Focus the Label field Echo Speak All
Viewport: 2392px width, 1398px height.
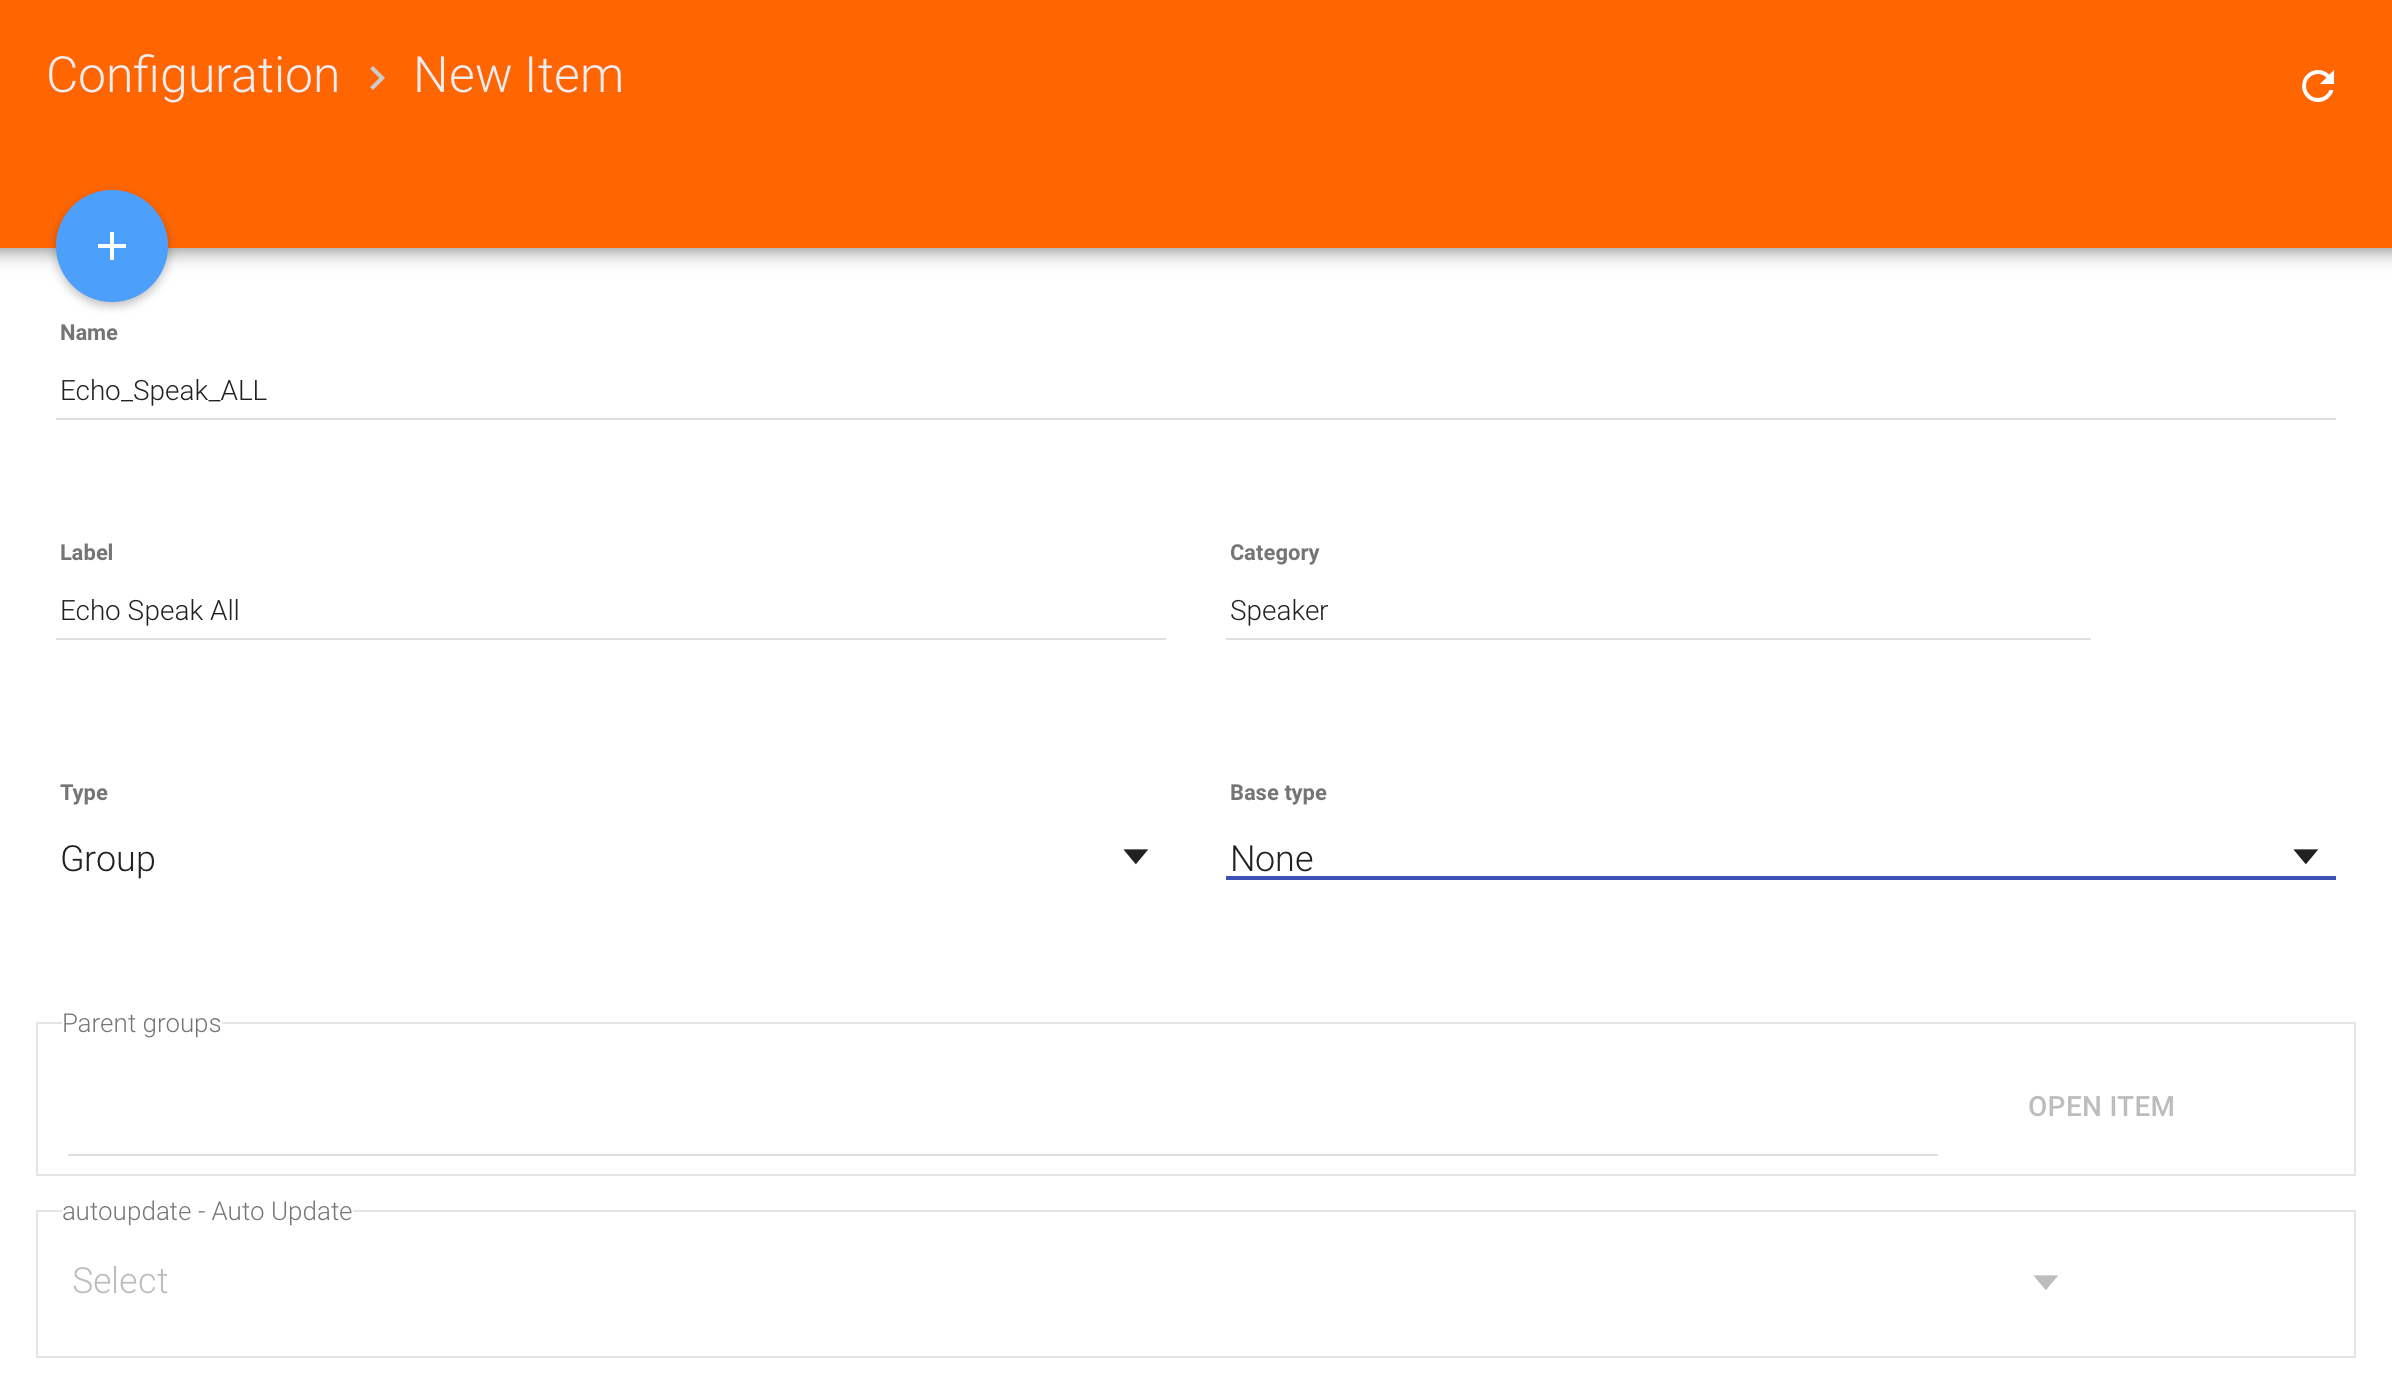[610, 611]
